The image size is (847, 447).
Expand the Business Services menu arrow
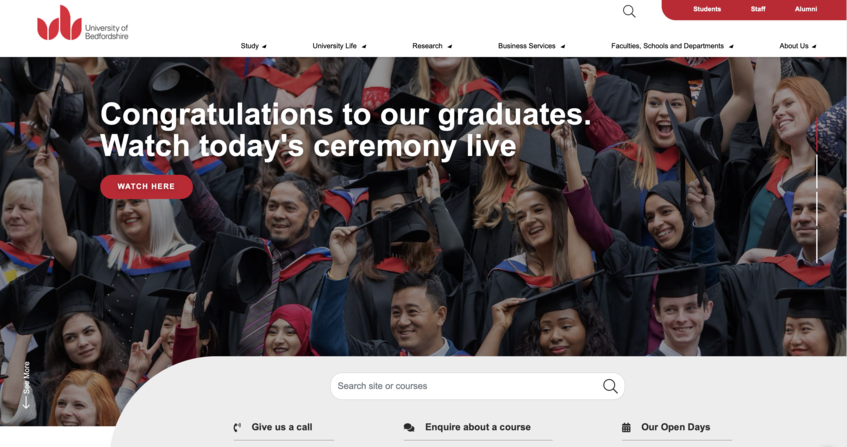pos(562,46)
